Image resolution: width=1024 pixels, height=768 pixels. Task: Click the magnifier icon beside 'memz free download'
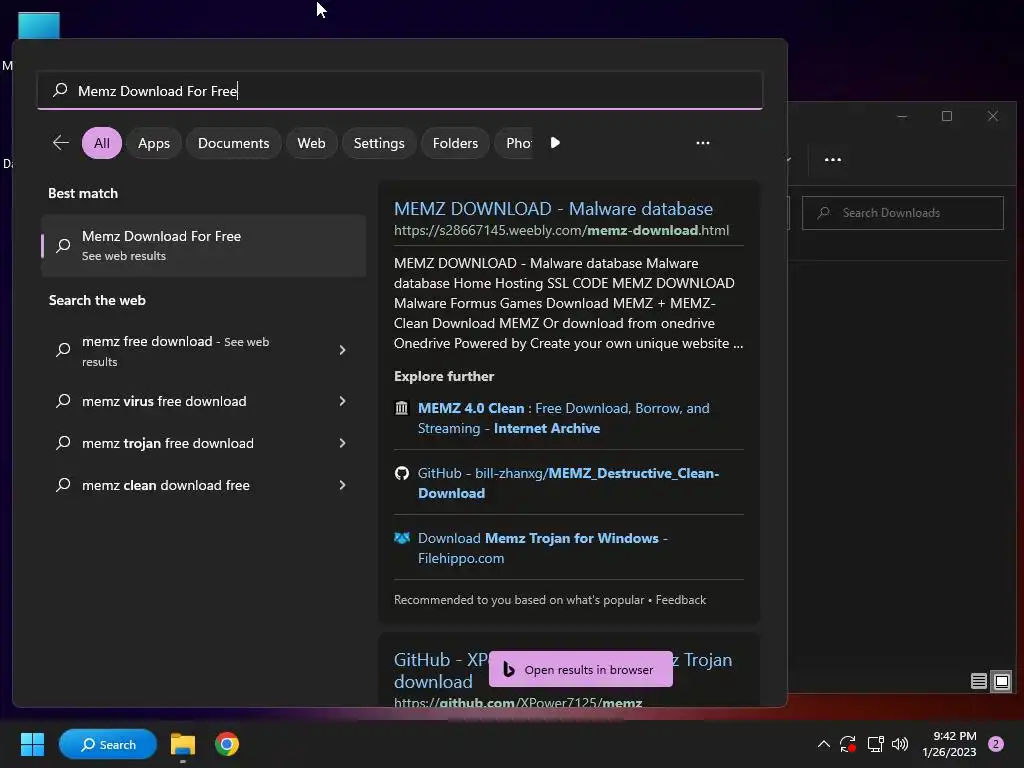(x=63, y=350)
